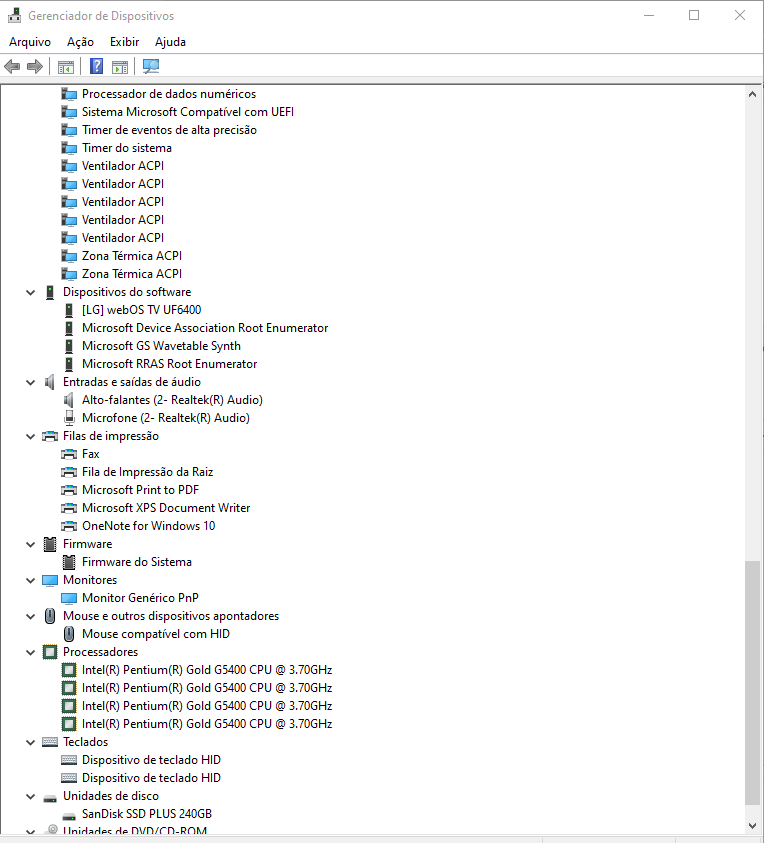764x843 pixels.
Task: Click the speaker icon of Entradas e saídas de áudio
Action: point(49,382)
